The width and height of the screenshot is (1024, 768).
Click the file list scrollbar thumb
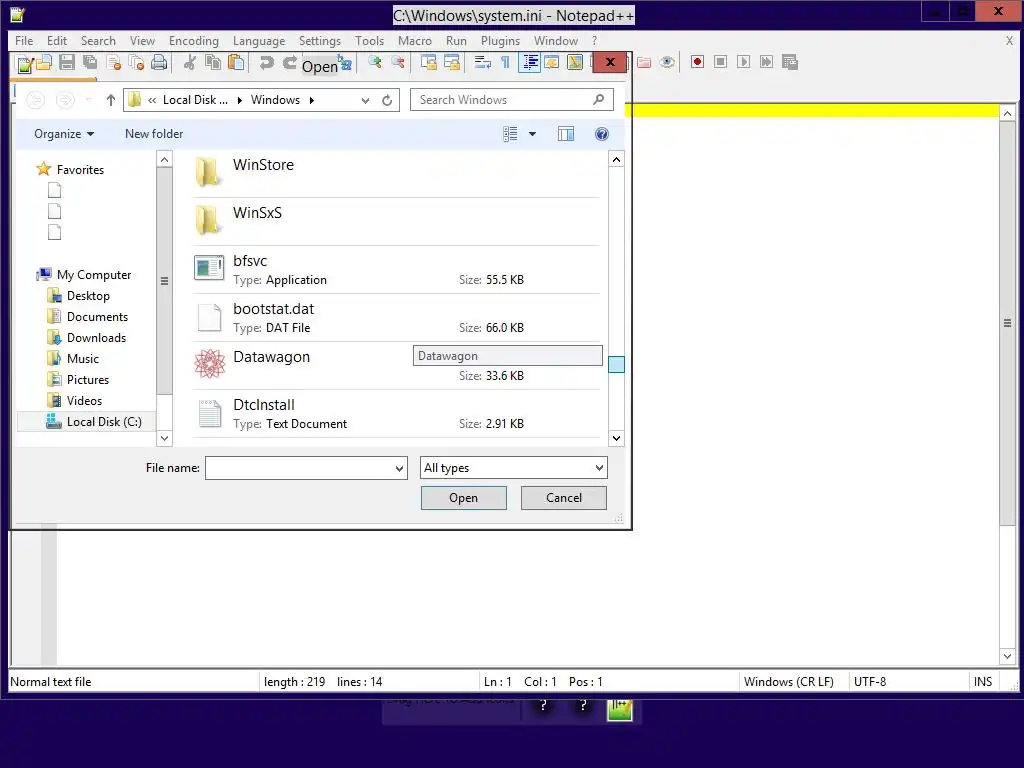pyautogui.click(x=616, y=364)
